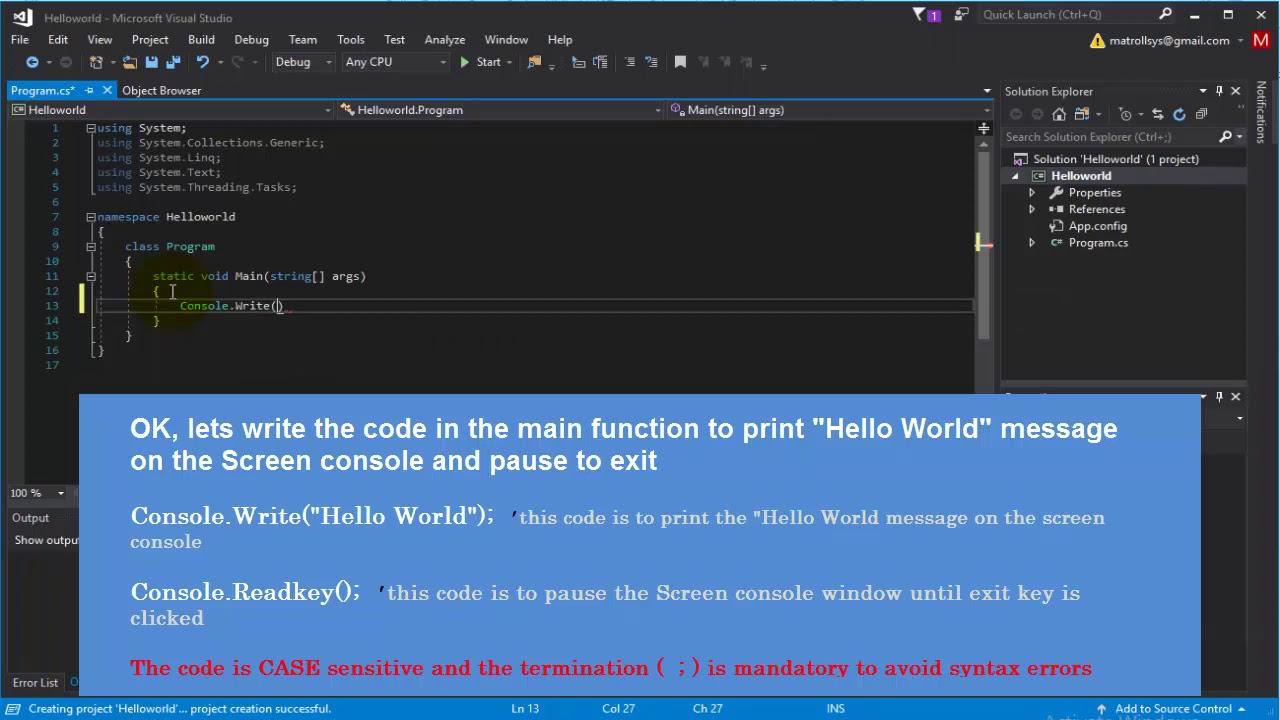The image size is (1280, 720).
Task: Close the Program.cs tab
Action: coord(107,90)
